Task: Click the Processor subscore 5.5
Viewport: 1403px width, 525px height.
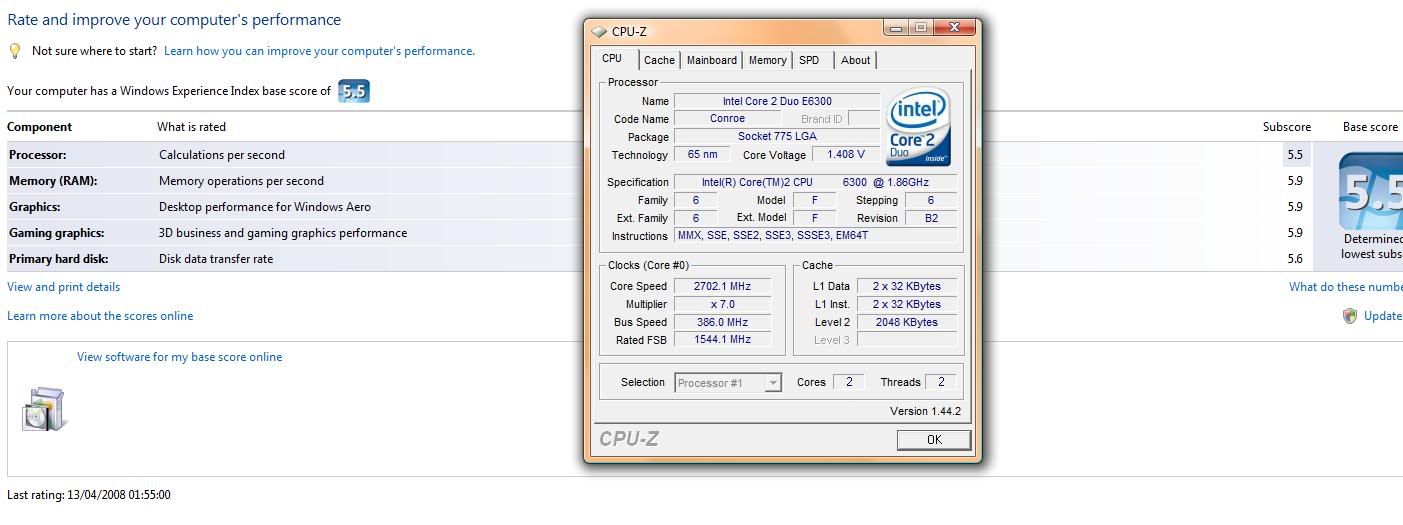Action: pyautogui.click(x=1295, y=155)
